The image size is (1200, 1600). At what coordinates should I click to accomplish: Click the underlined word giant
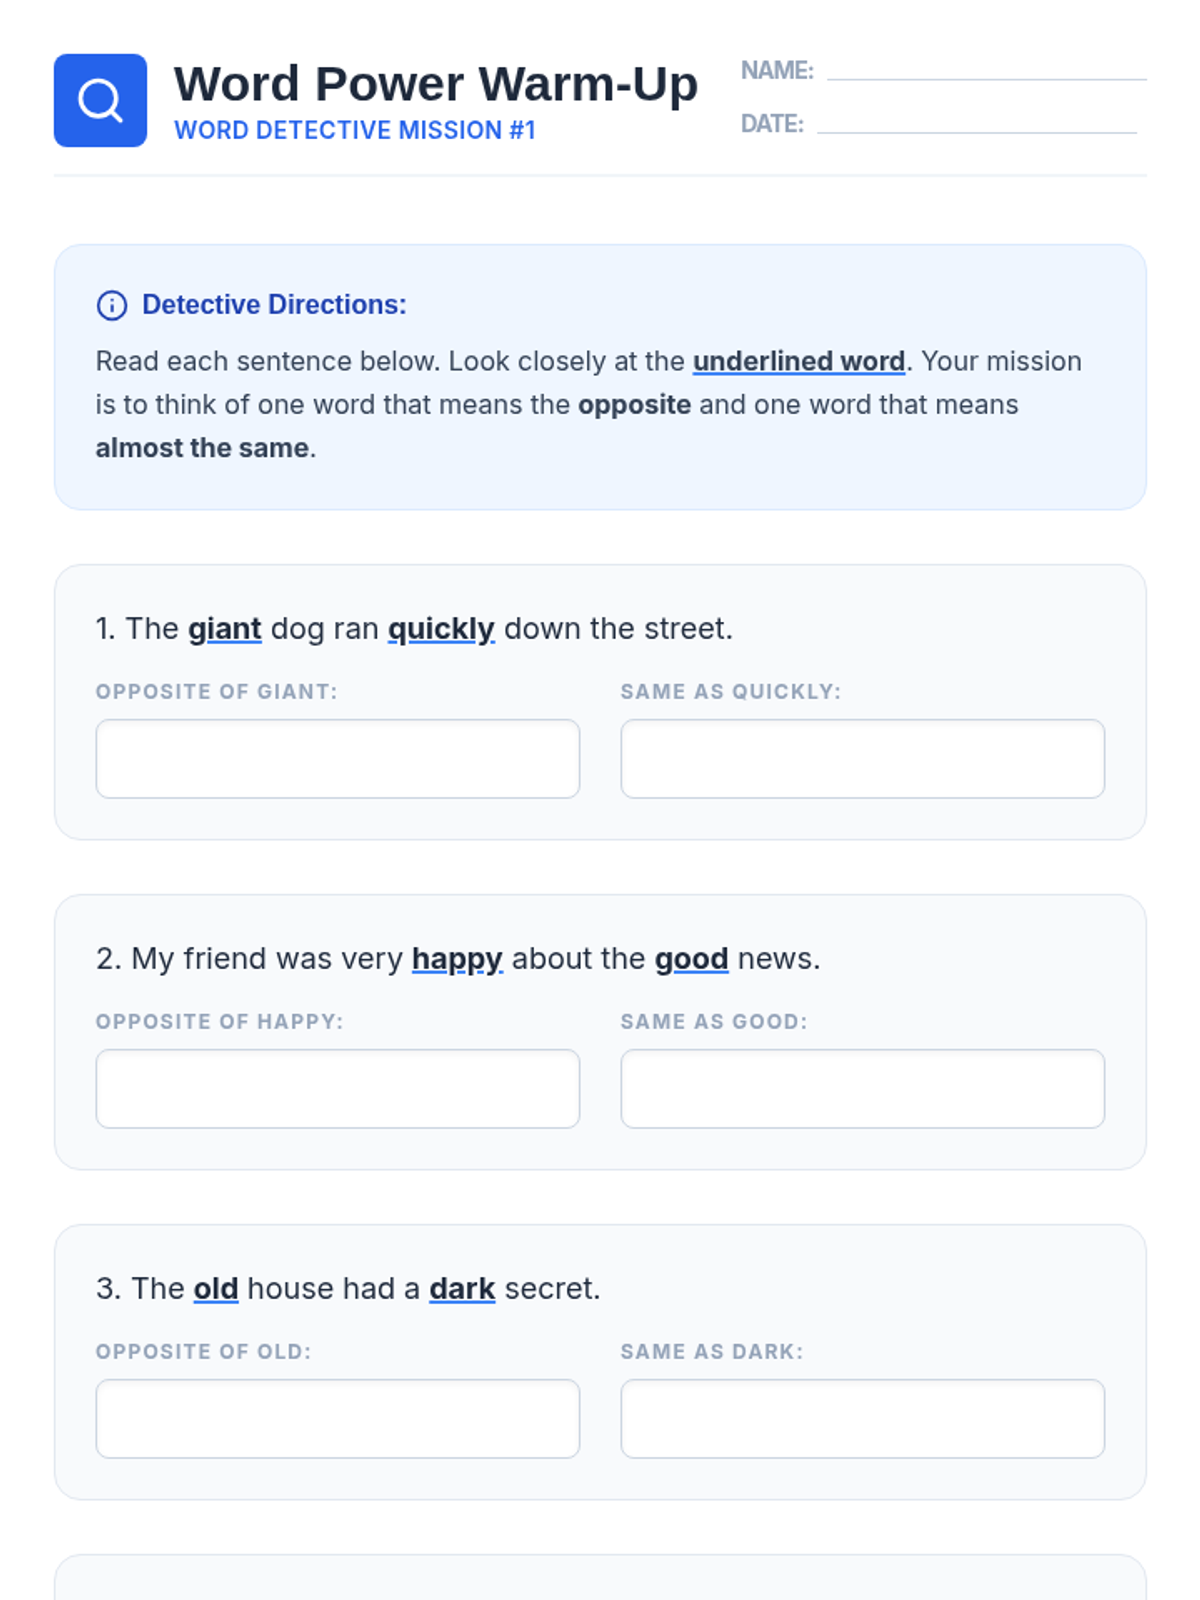[x=225, y=629]
